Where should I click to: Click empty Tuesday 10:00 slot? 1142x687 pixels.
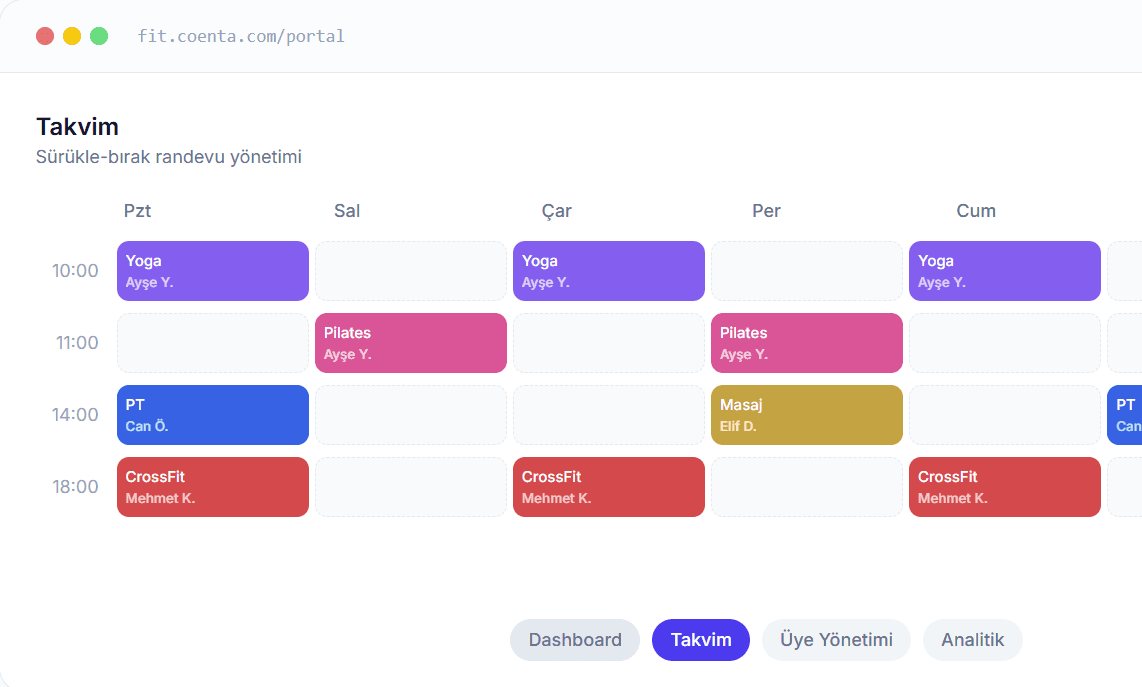411,271
